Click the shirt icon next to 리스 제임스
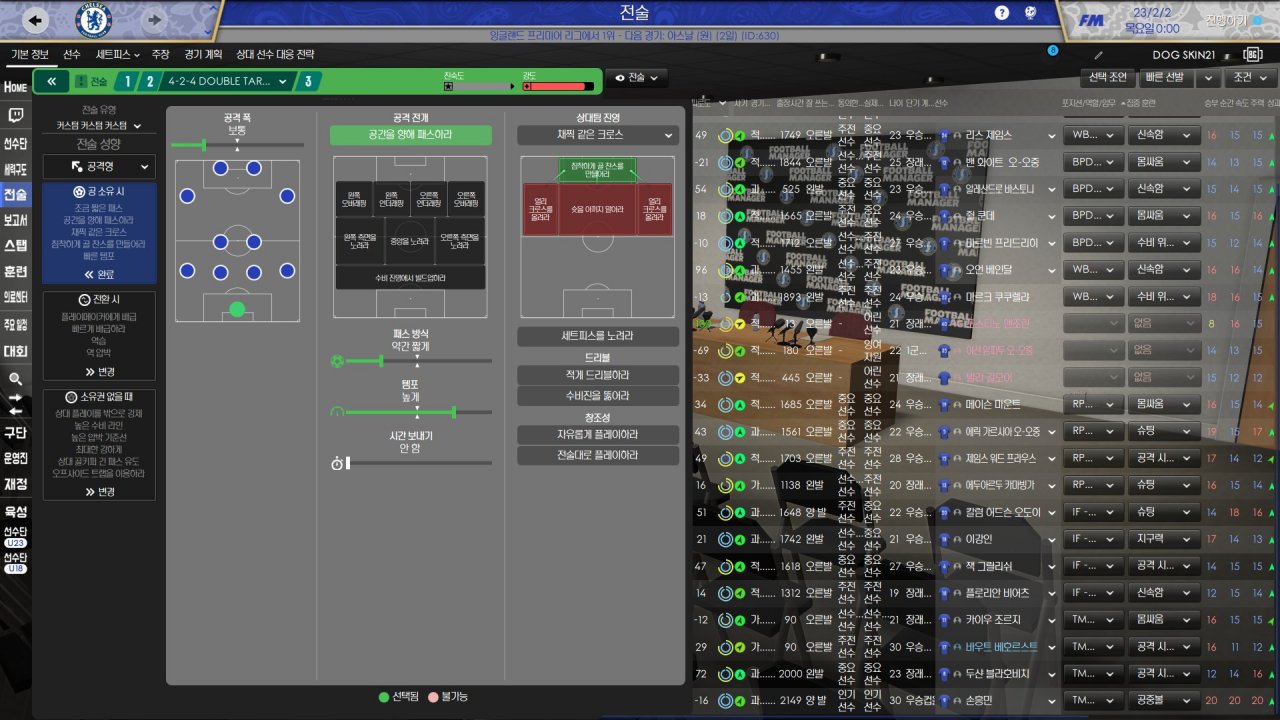Viewport: 1280px width, 720px height. coord(945,135)
